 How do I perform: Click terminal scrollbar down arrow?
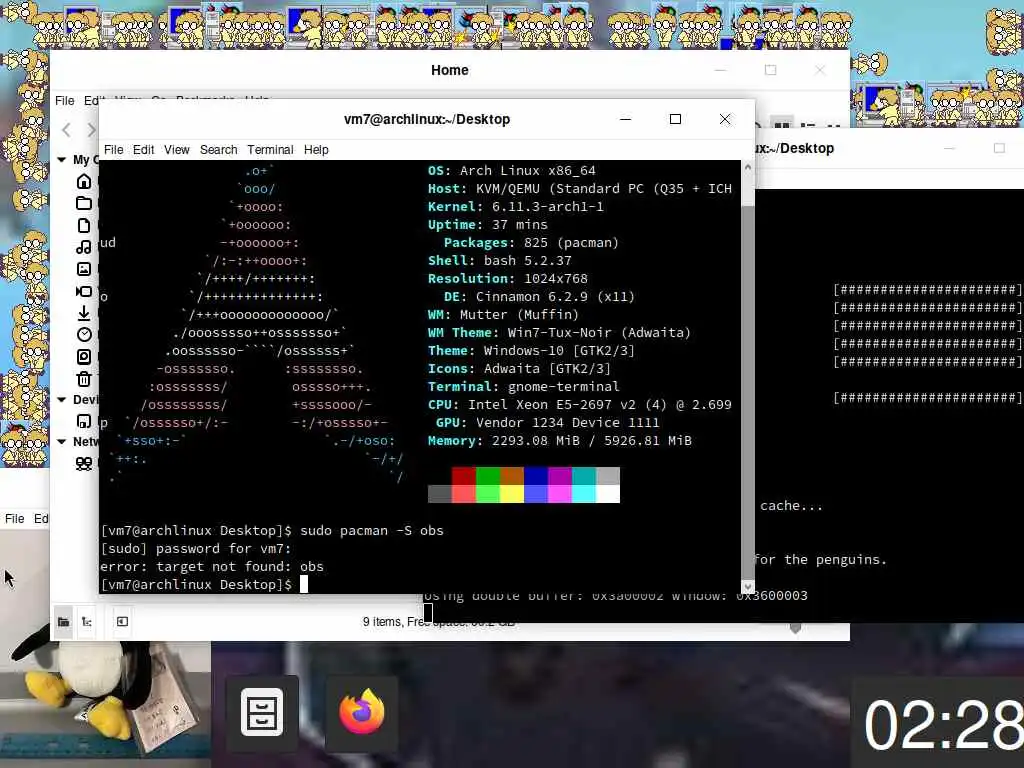pos(748,586)
